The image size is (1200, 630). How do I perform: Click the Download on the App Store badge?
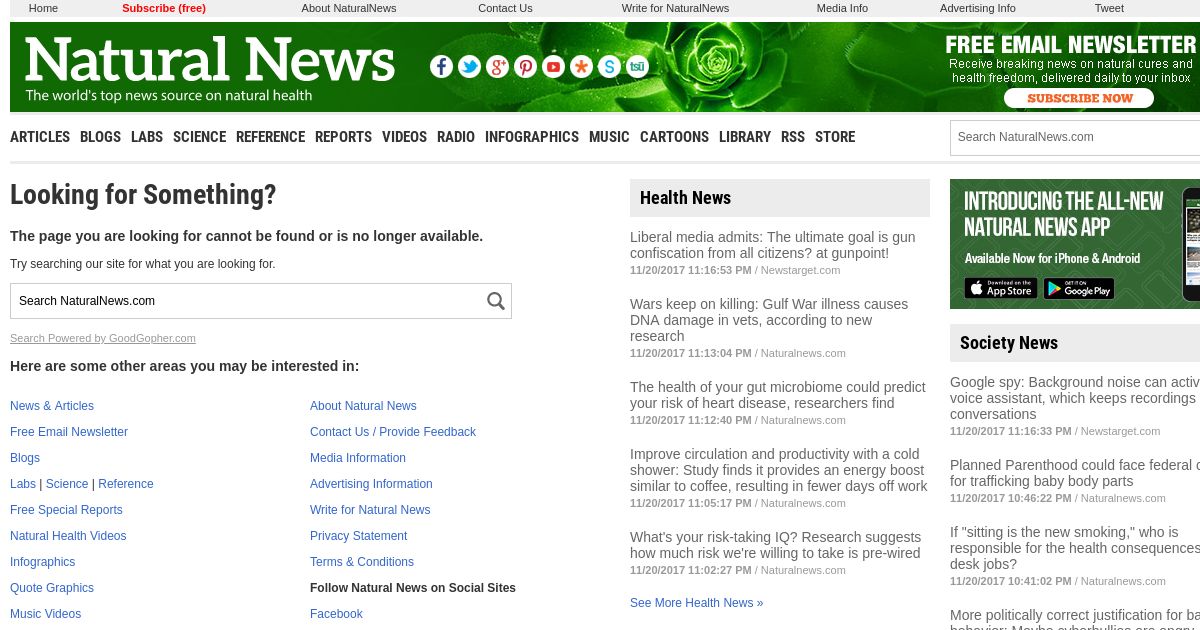(x=1001, y=289)
